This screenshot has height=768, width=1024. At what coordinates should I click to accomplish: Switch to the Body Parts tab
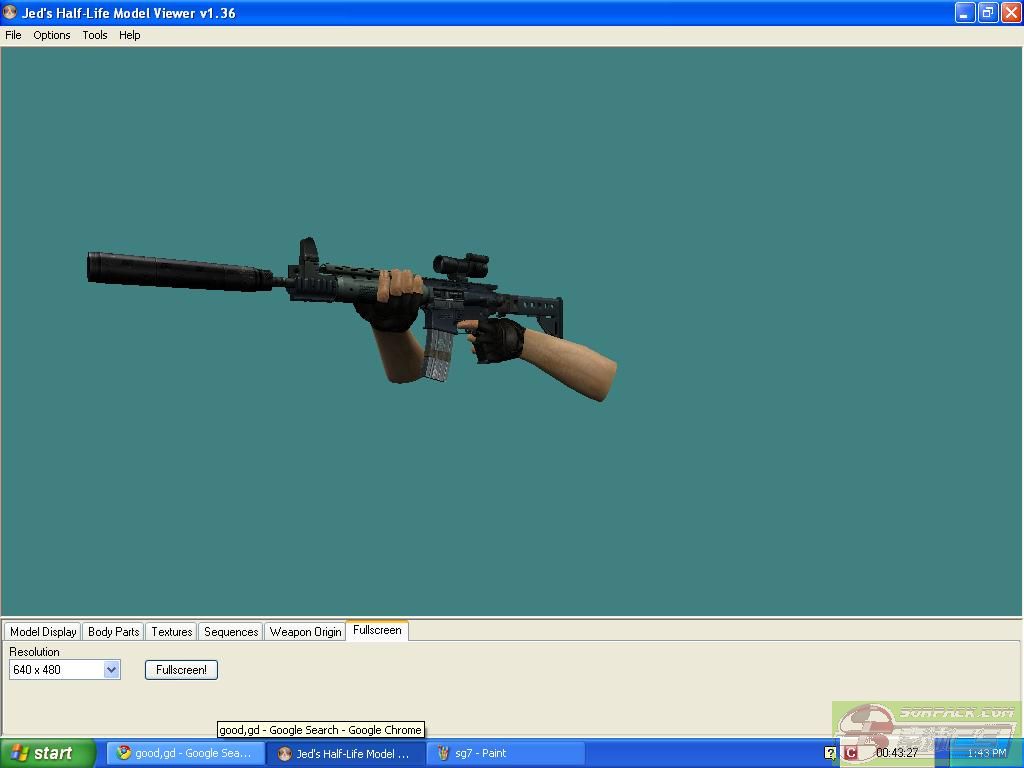[x=113, y=632]
